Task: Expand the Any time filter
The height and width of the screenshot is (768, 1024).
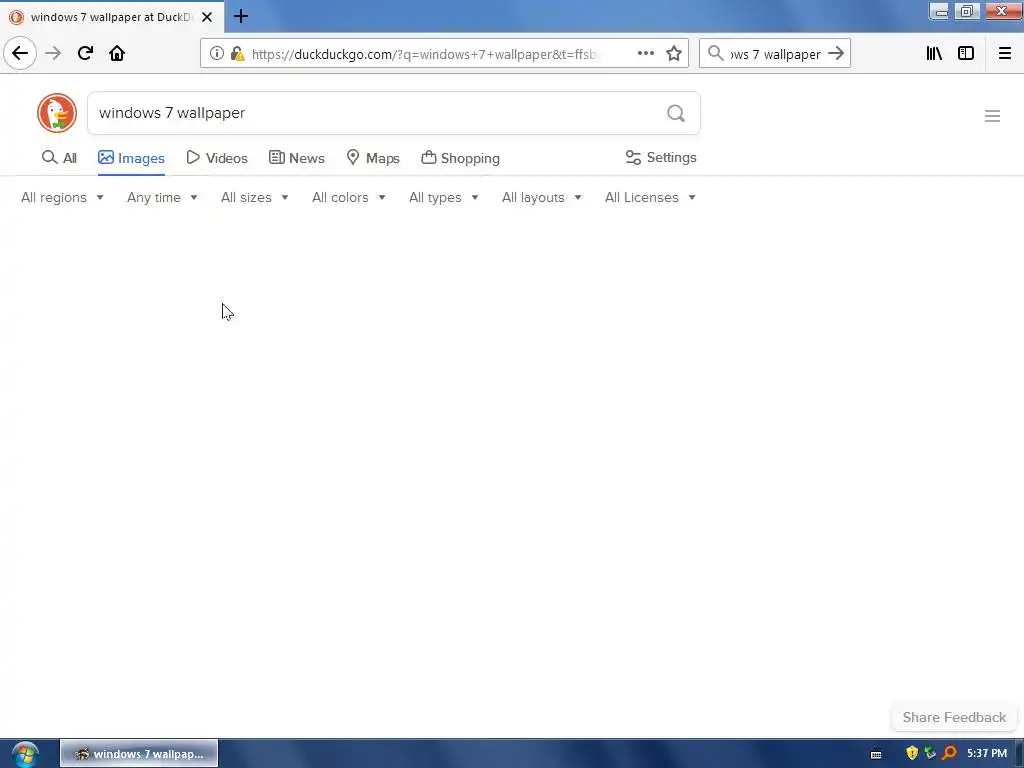Action: click(x=162, y=197)
